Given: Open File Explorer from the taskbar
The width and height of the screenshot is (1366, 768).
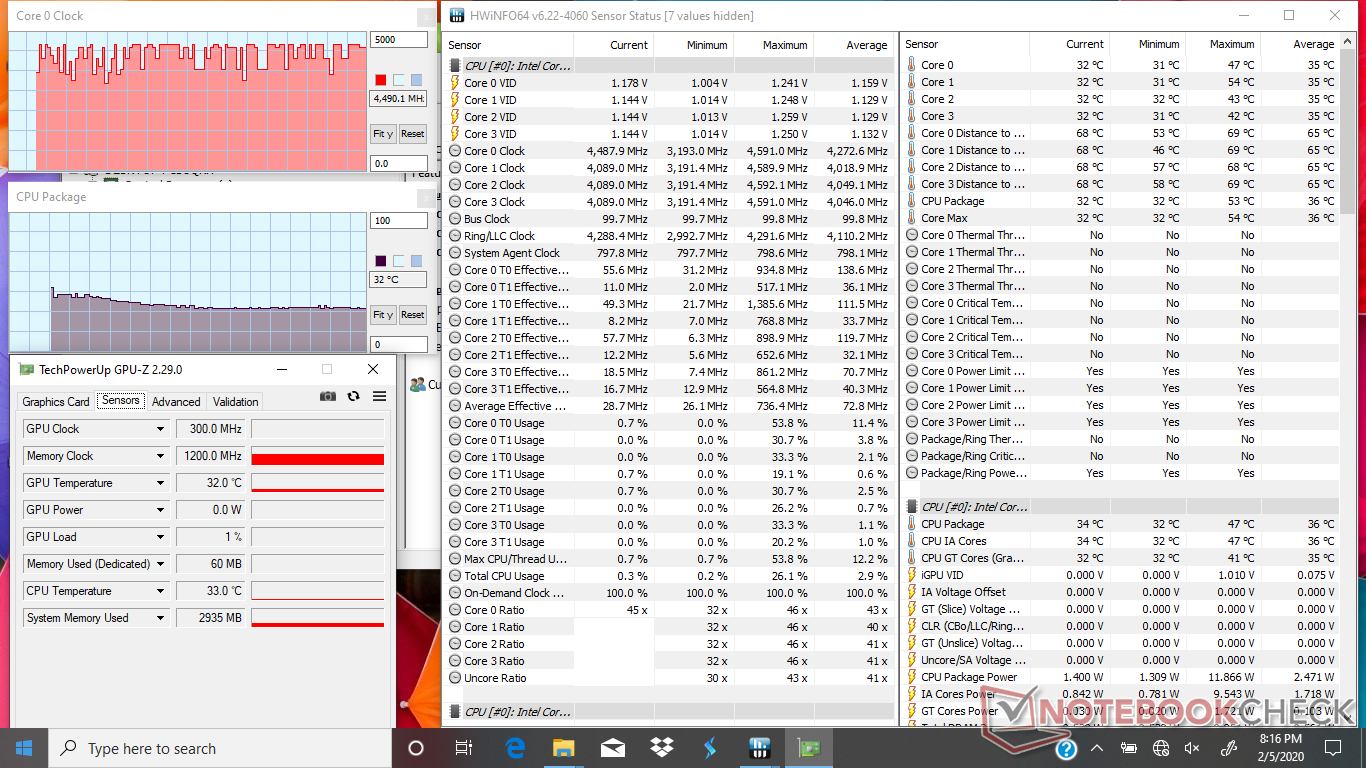Looking at the screenshot, I should click(564, 748).
